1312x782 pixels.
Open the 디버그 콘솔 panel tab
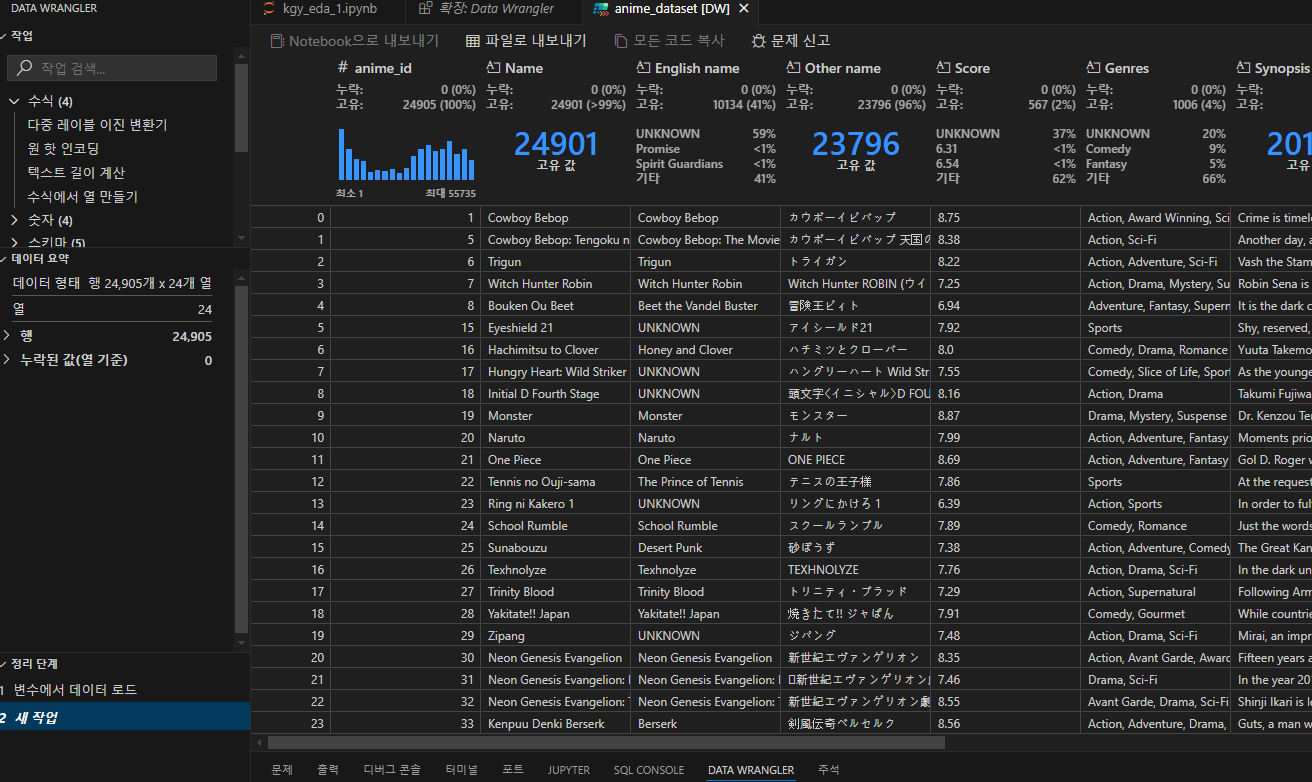[x=392, y=770]
